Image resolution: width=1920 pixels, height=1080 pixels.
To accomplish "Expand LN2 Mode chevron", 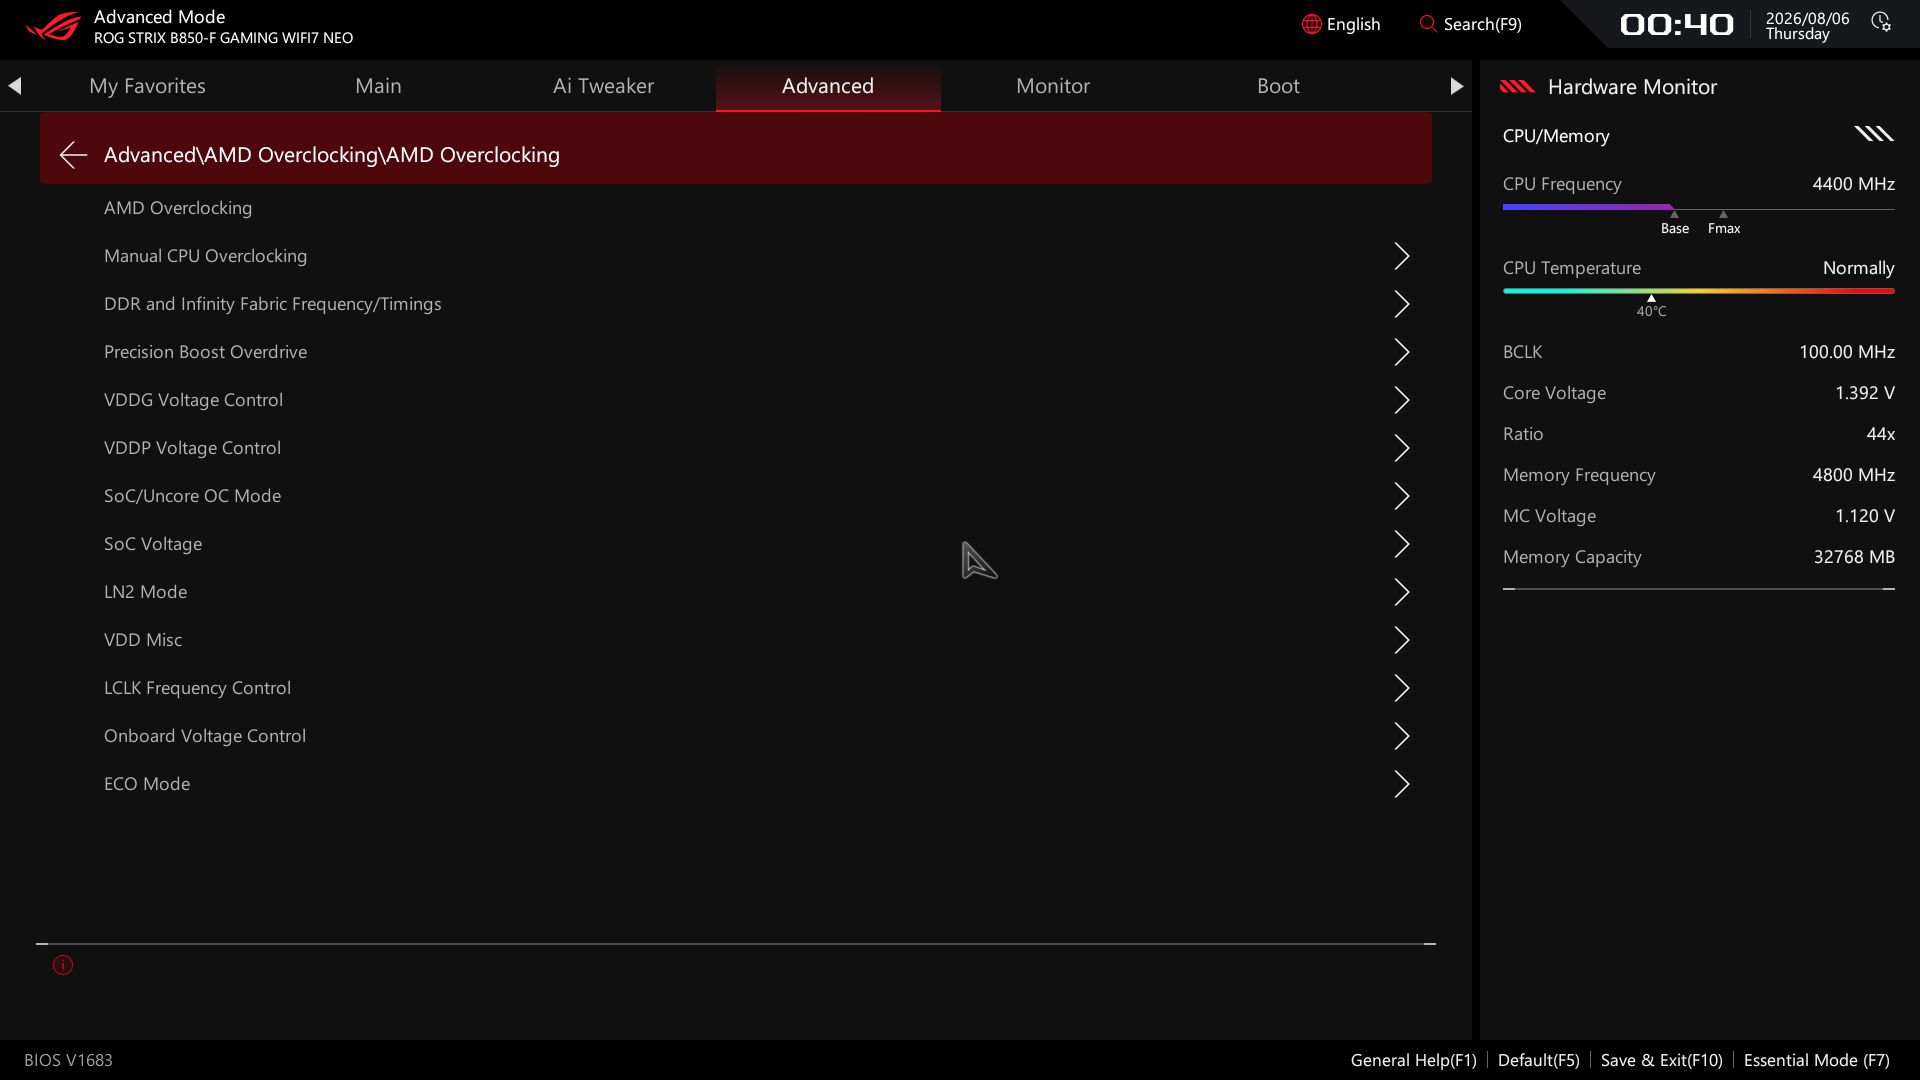I will (x=1402, y=592).
